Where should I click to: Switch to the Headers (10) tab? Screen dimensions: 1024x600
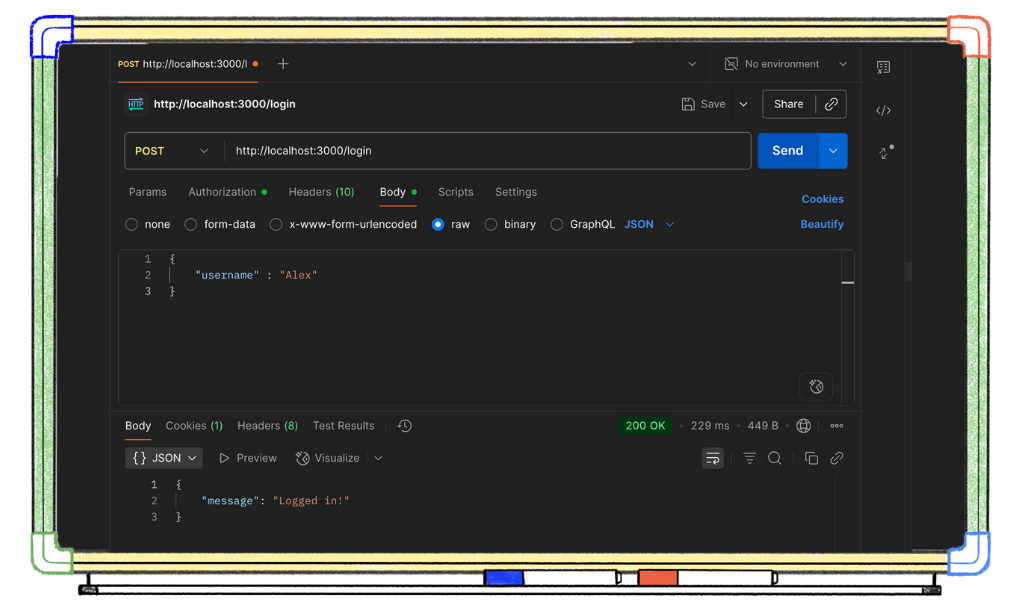point(321,192)
